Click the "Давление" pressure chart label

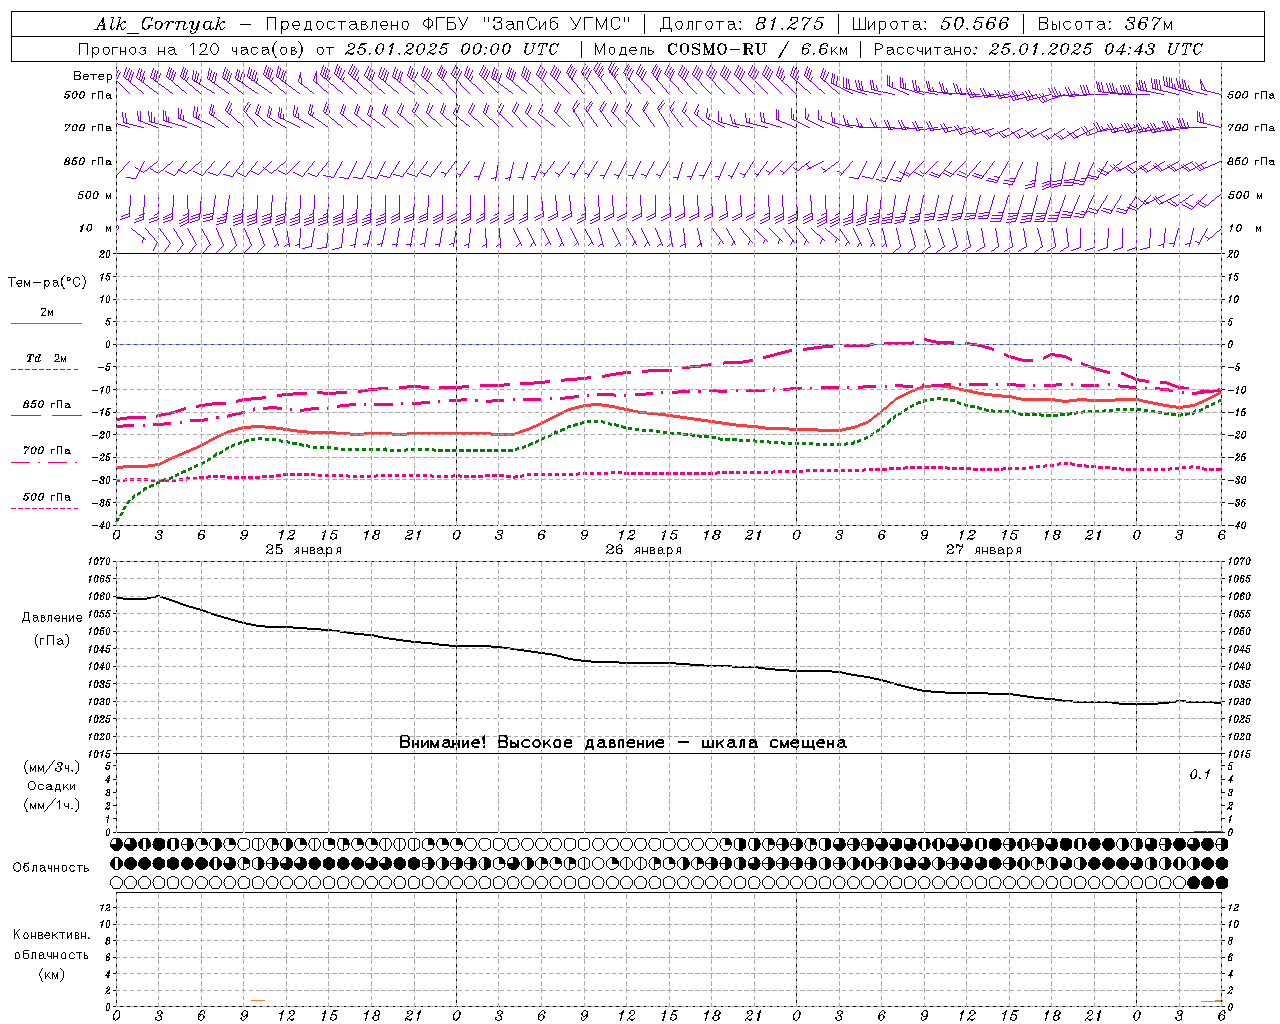[52, 617]
